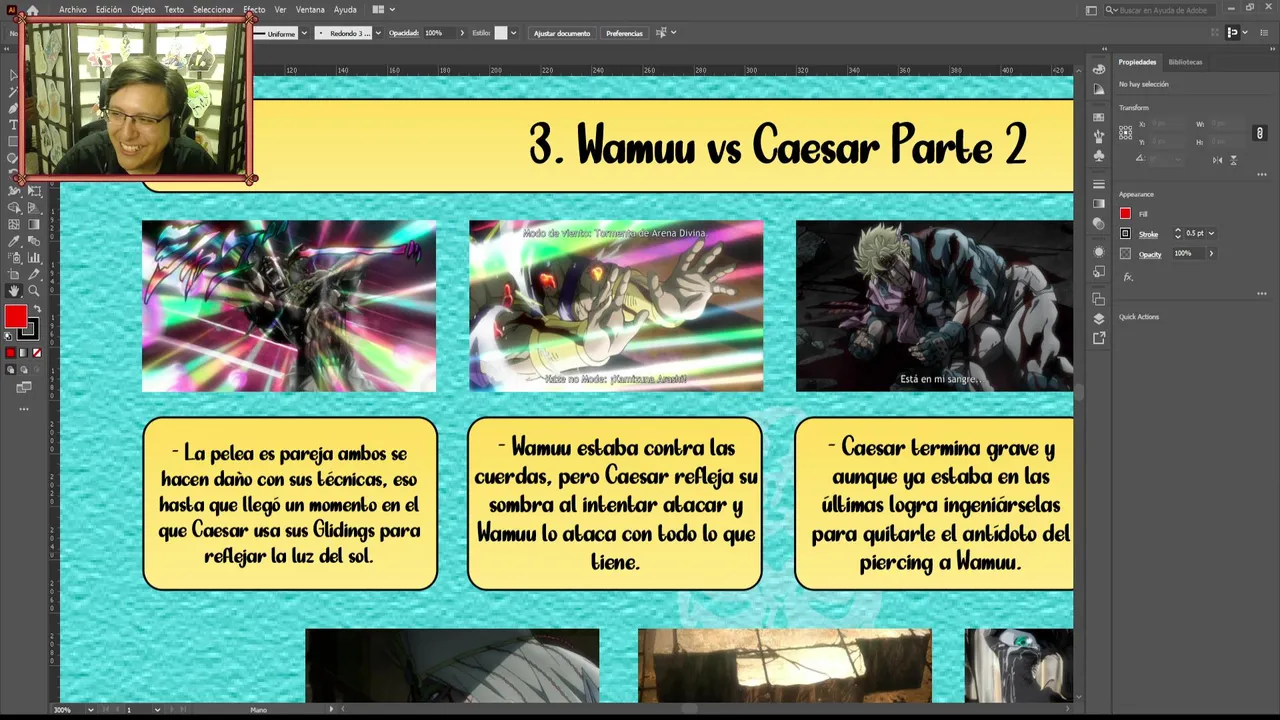
Task: Switch to the Bibliotecas tab
Action: (1185, 62)
